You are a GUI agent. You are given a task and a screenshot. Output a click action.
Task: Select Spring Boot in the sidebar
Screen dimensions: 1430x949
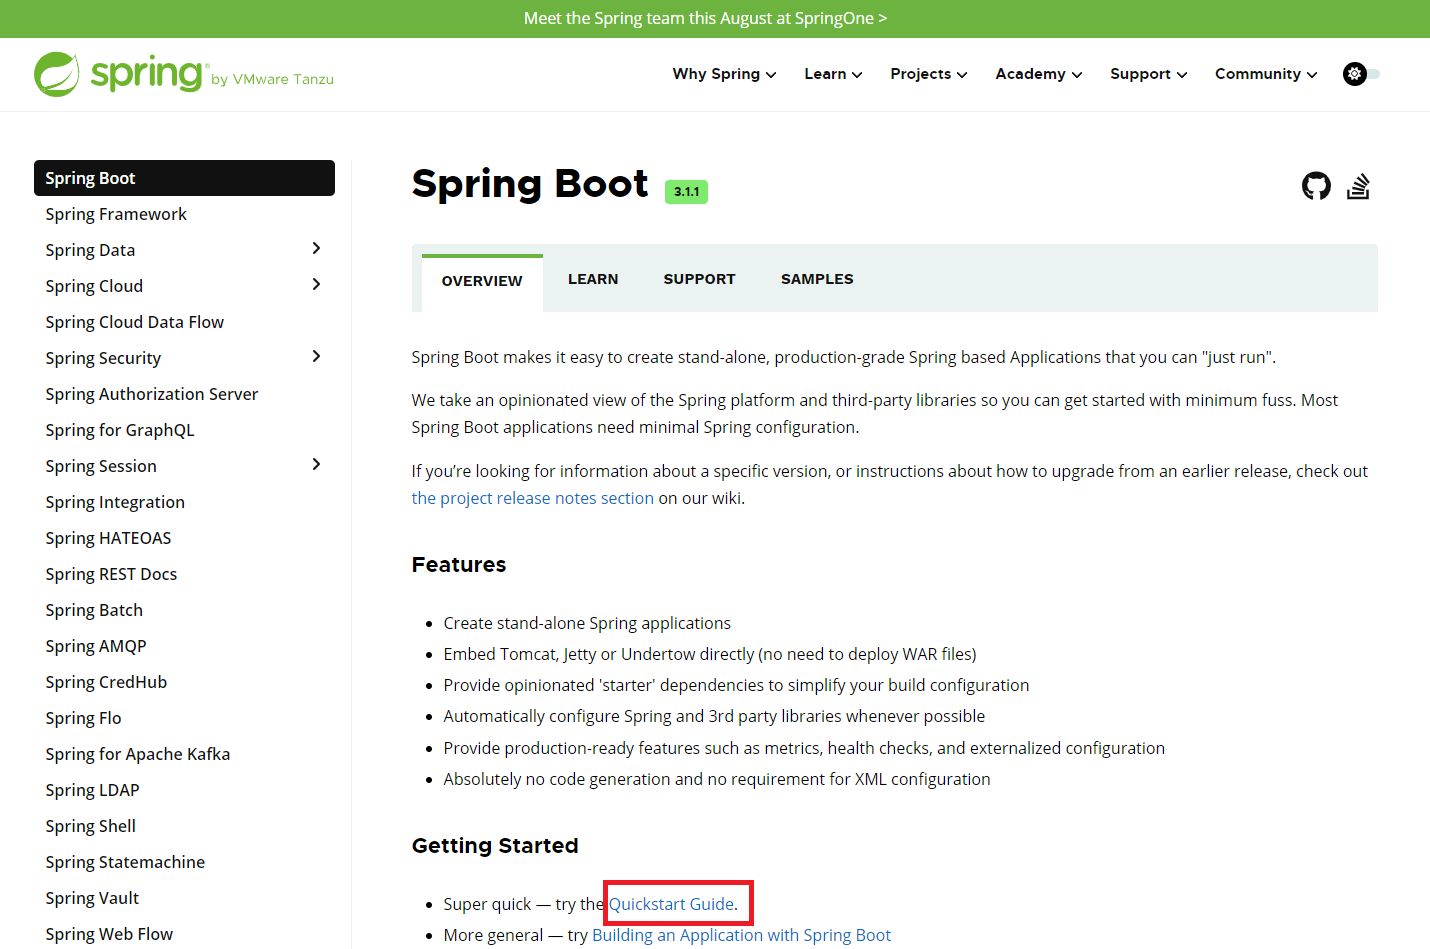(184, 178)
